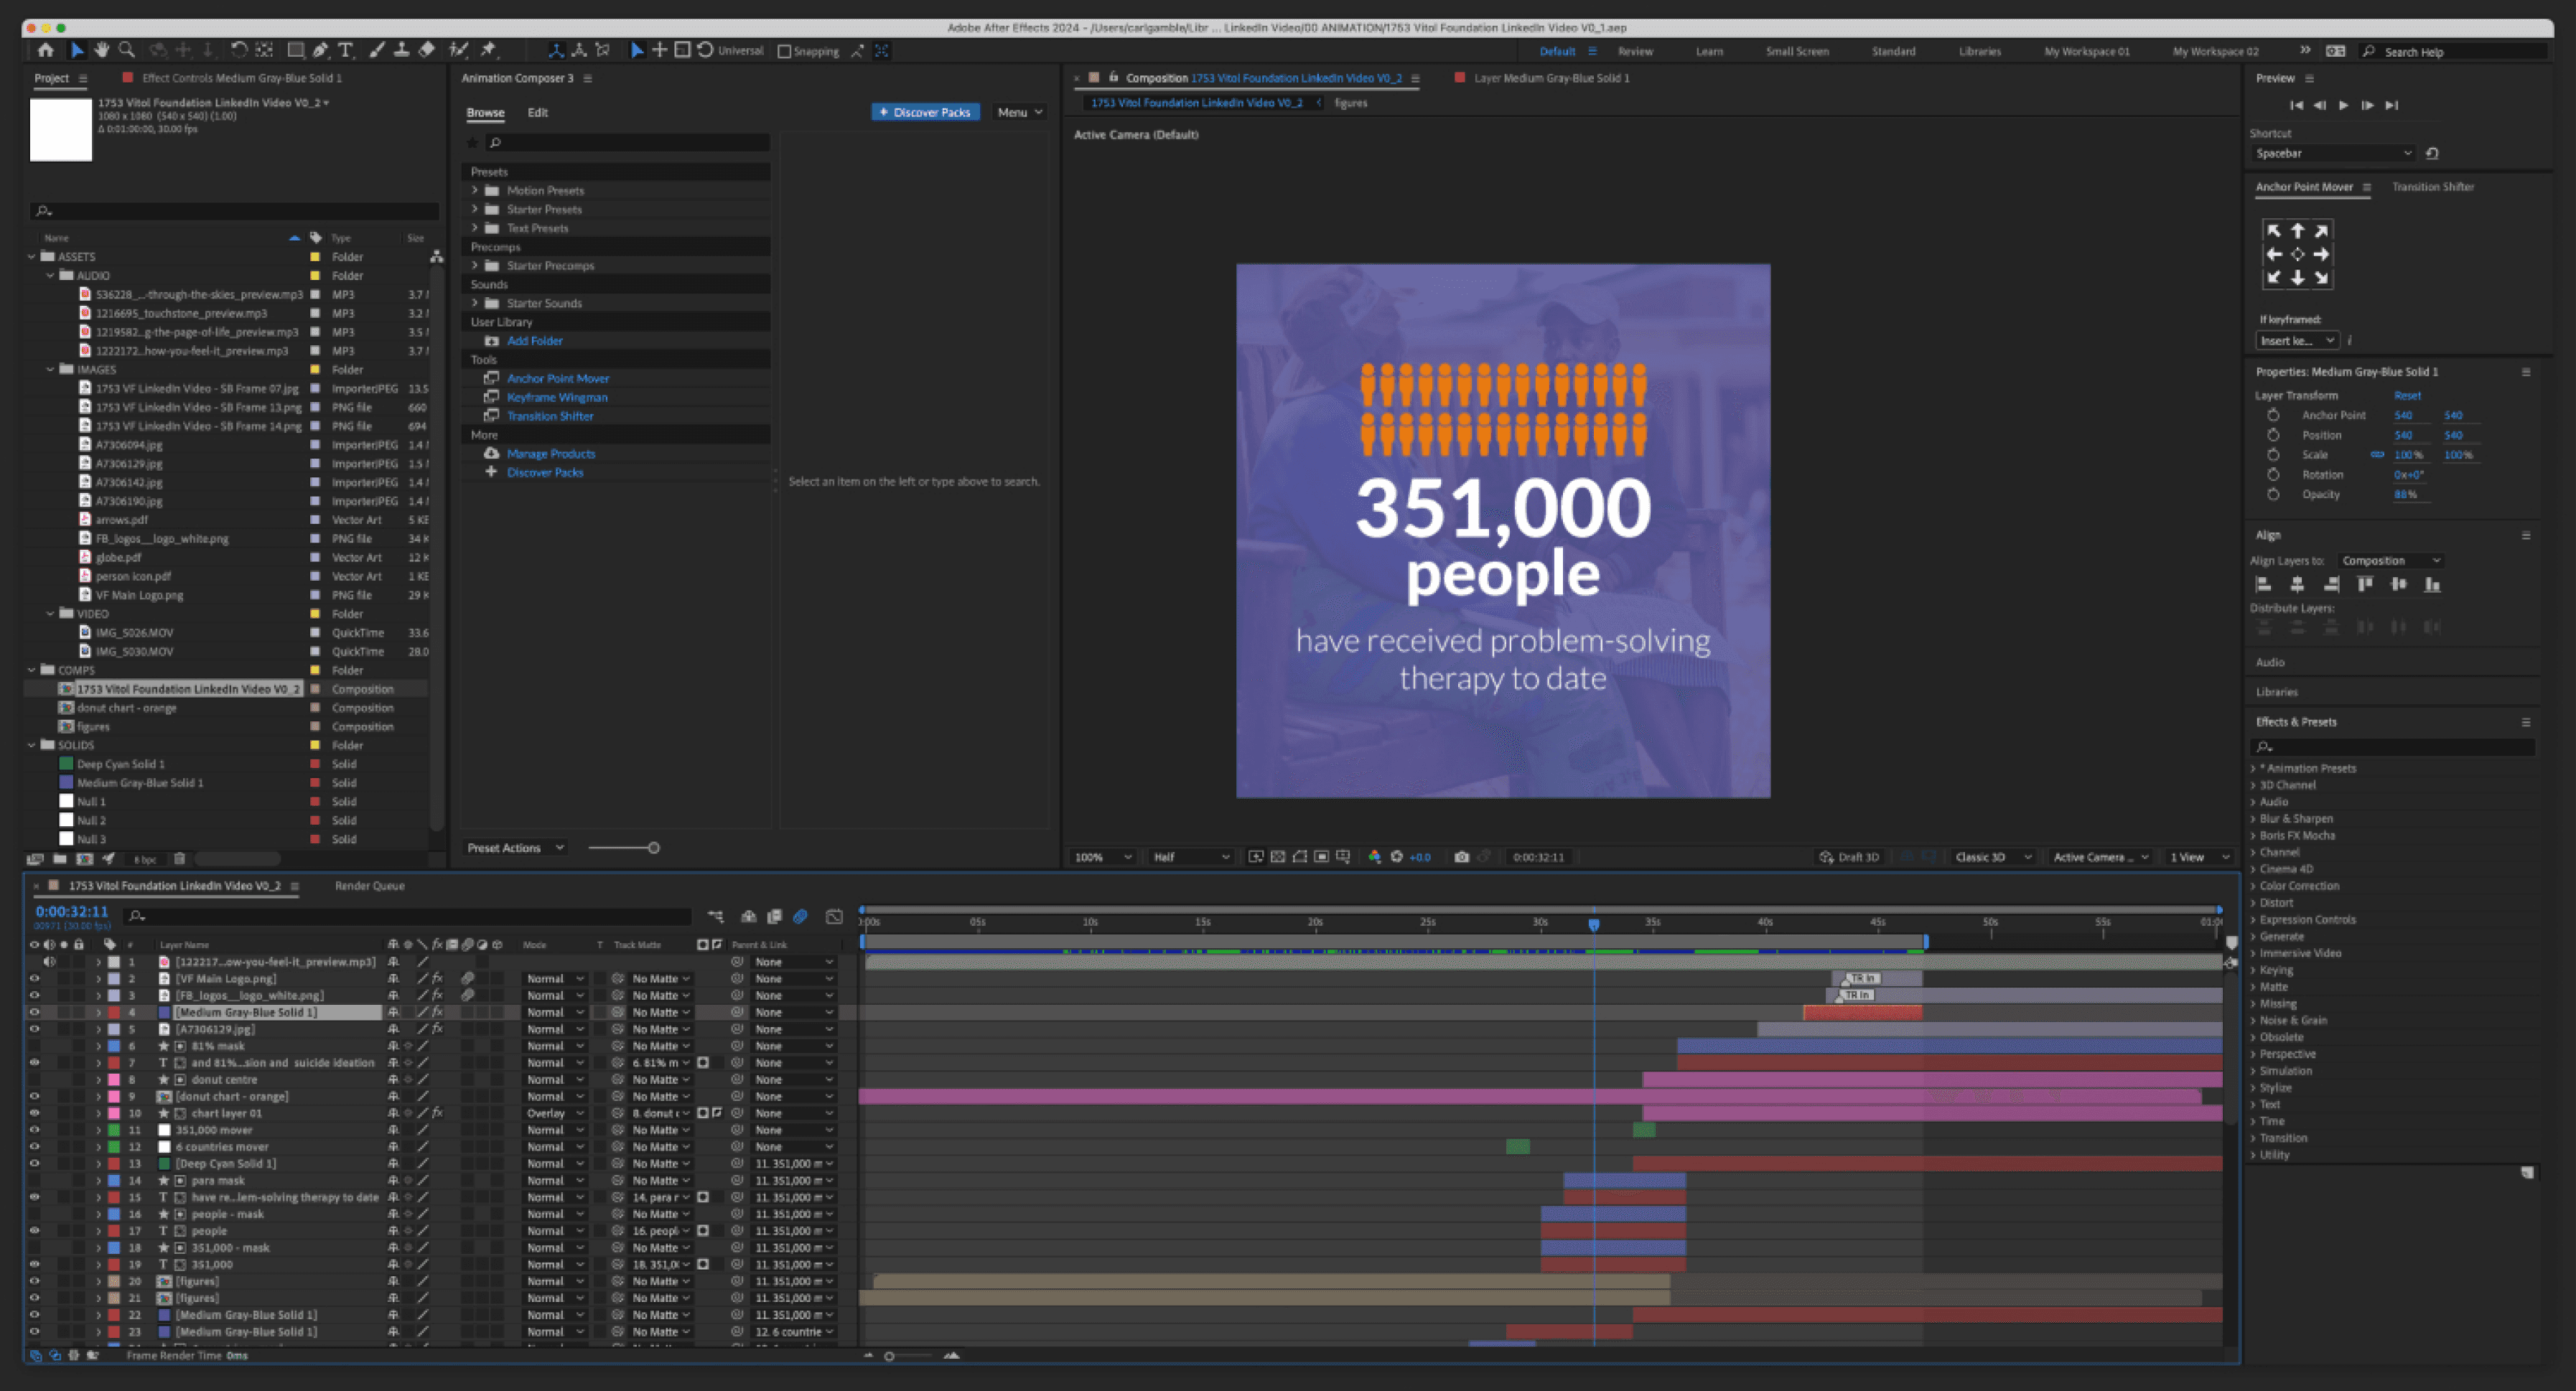Click the current time indicator field

pyautogui.click(x=72, y=911)
